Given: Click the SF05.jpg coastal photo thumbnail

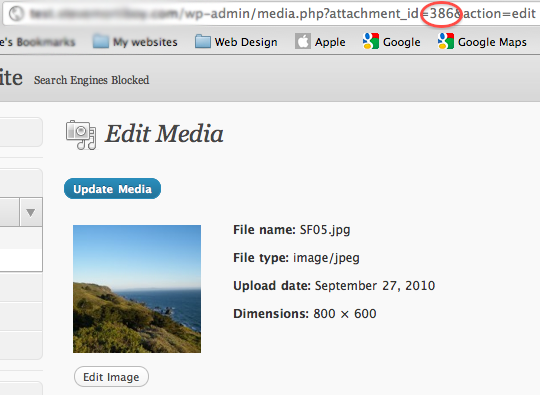Looking at the screenshot, I should pos(137,289).
